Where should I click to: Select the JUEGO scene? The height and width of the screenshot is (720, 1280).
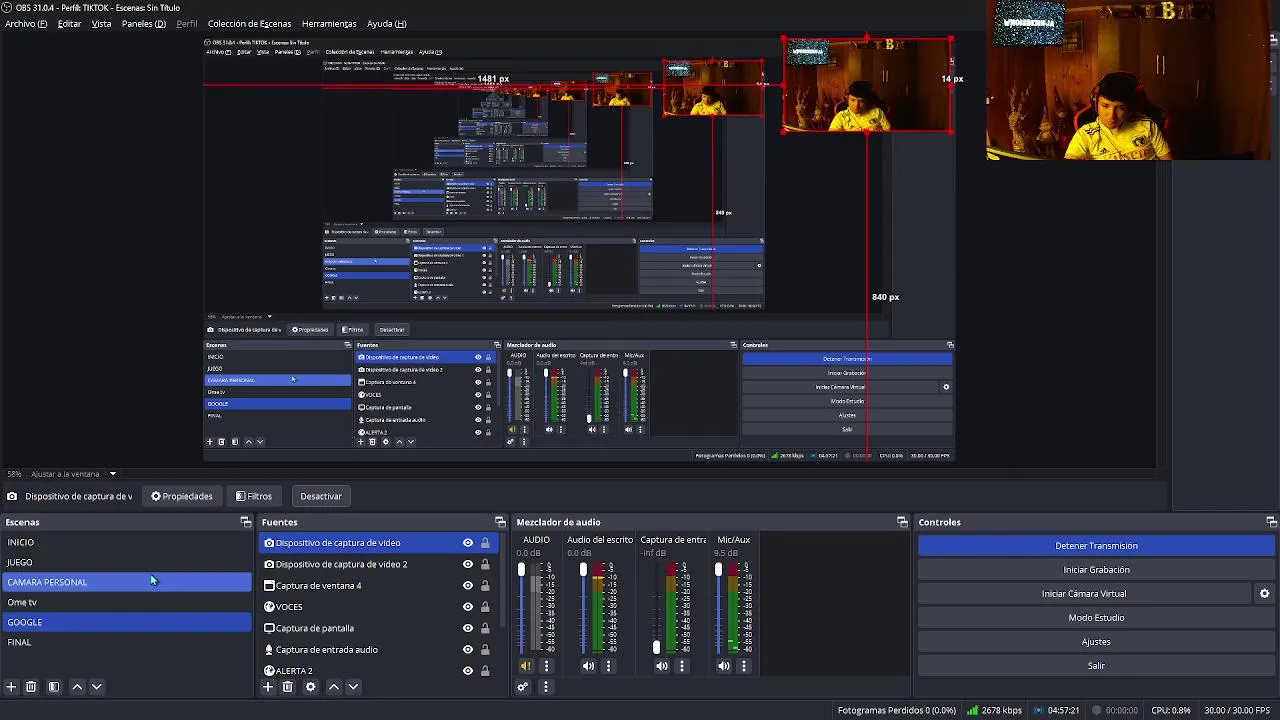(x=127, y=562)
